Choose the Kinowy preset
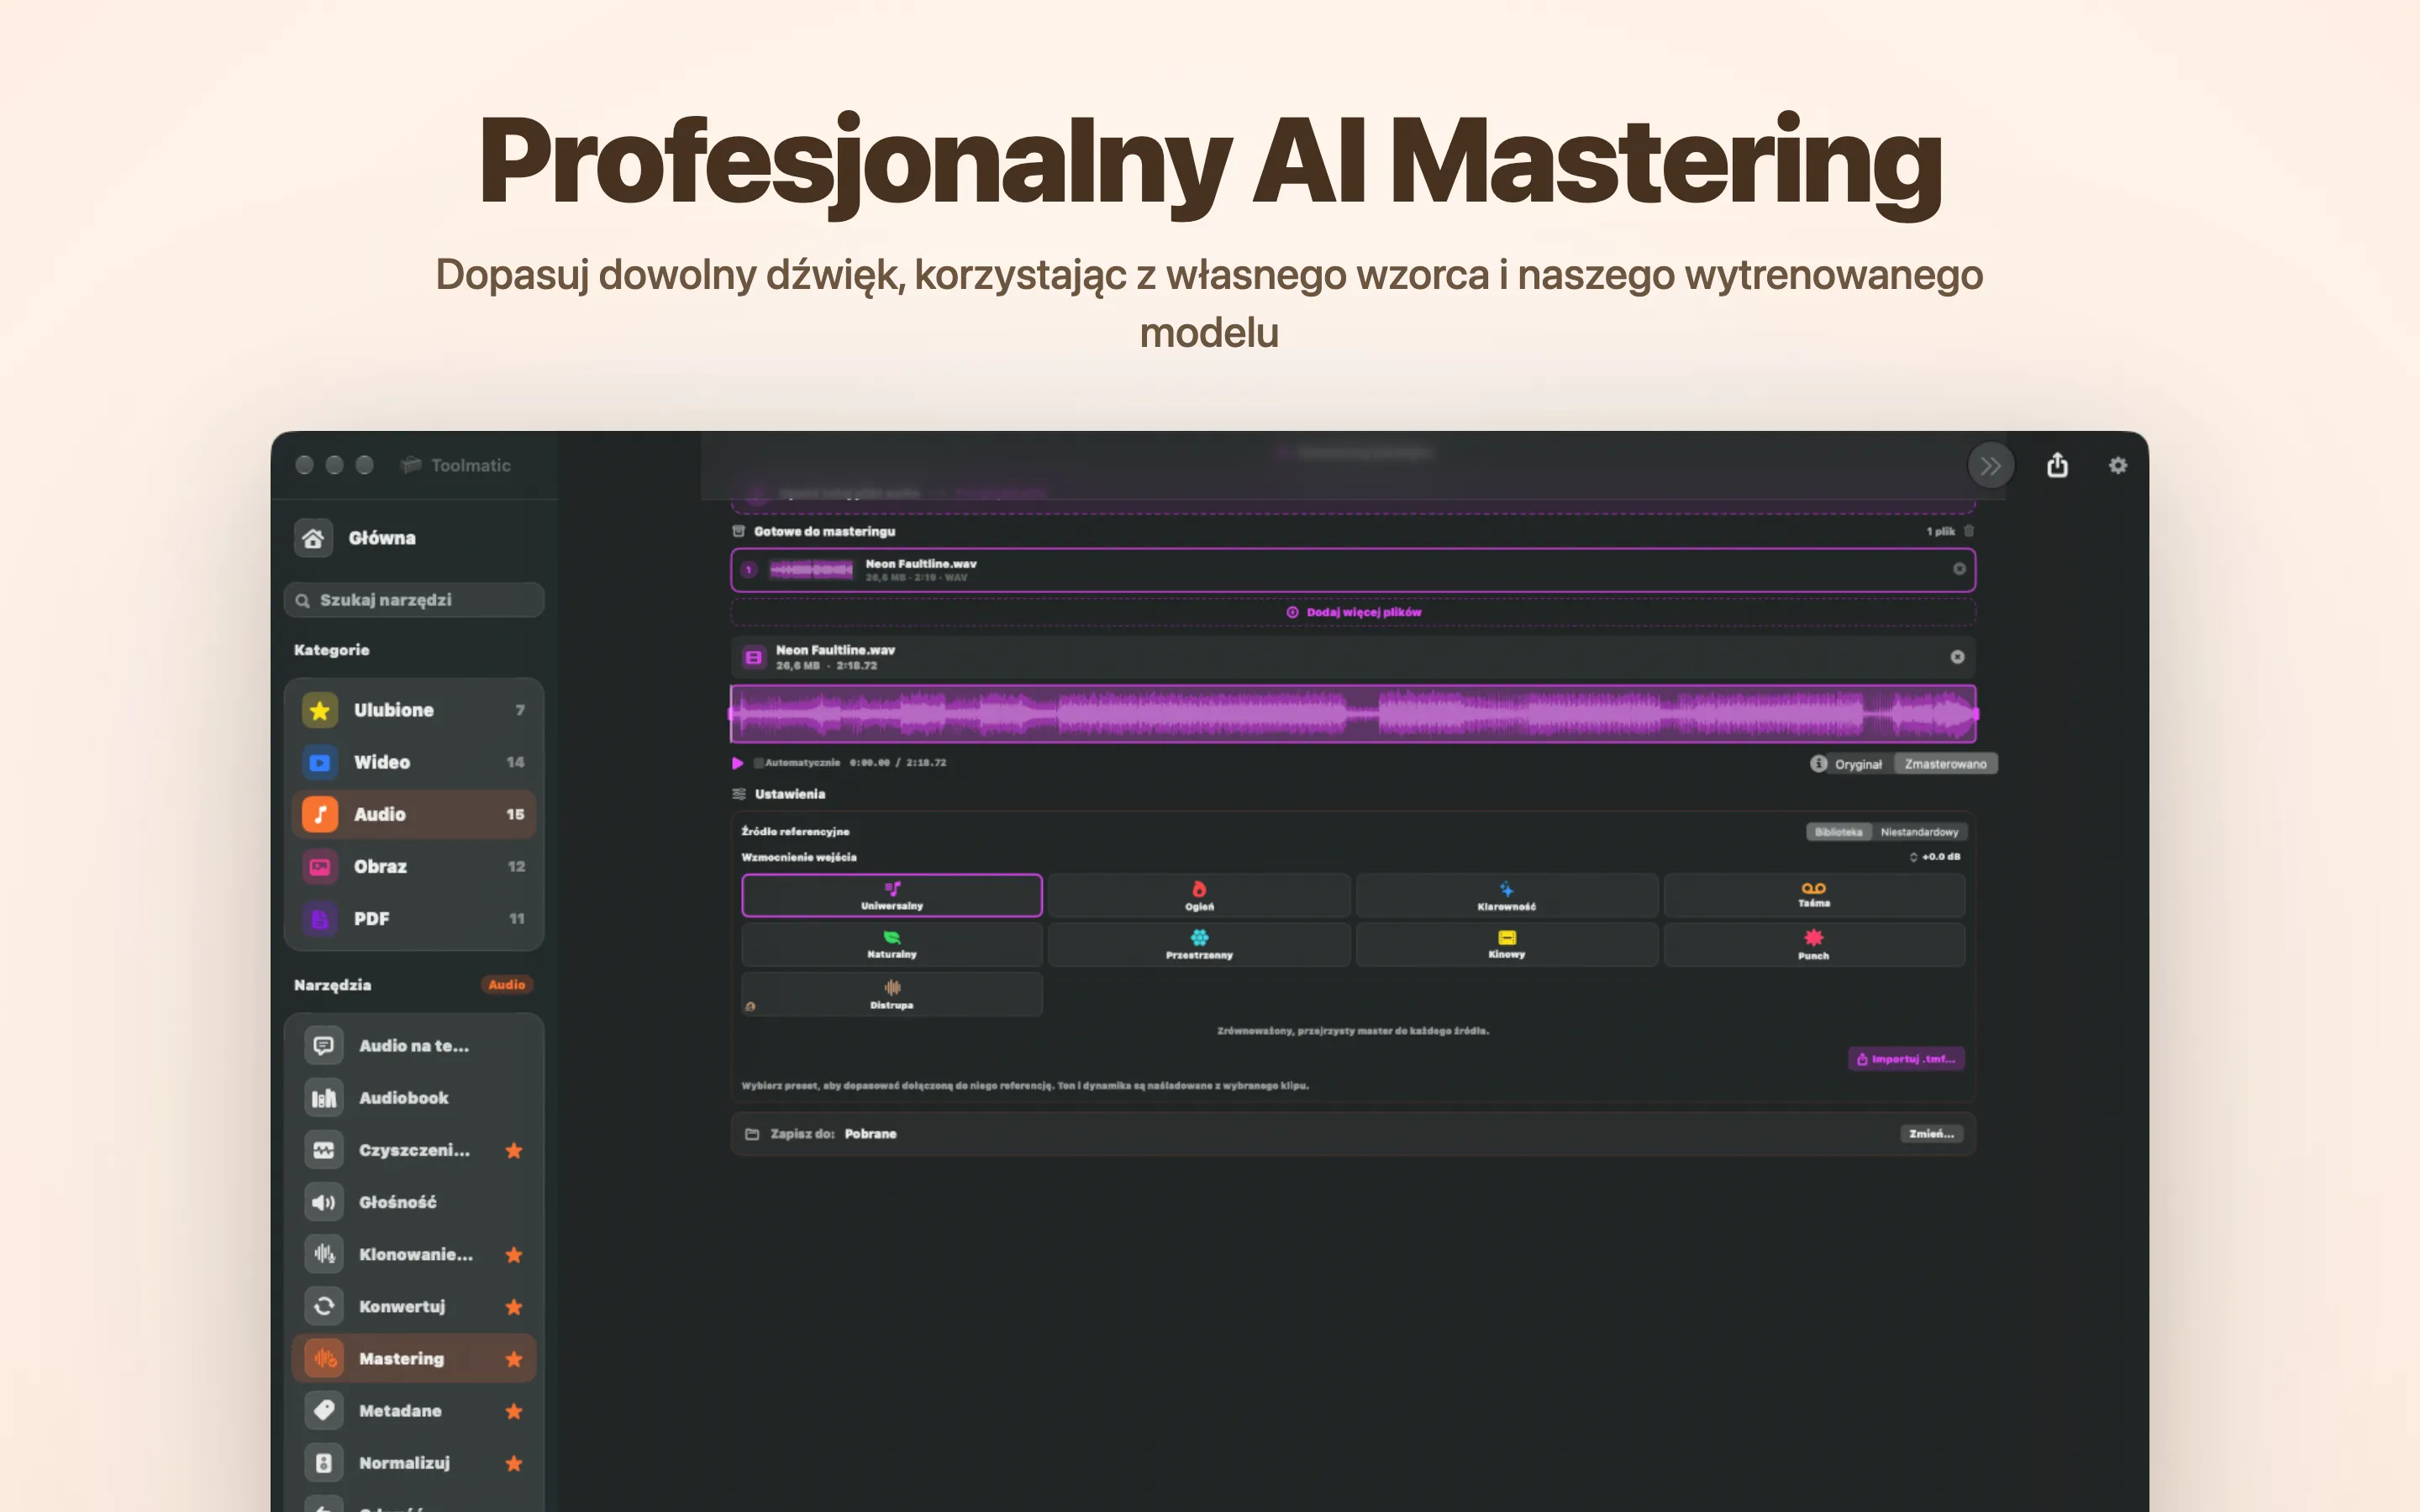Viewport: 2420px width, 1512px height. pos(1506,944)
